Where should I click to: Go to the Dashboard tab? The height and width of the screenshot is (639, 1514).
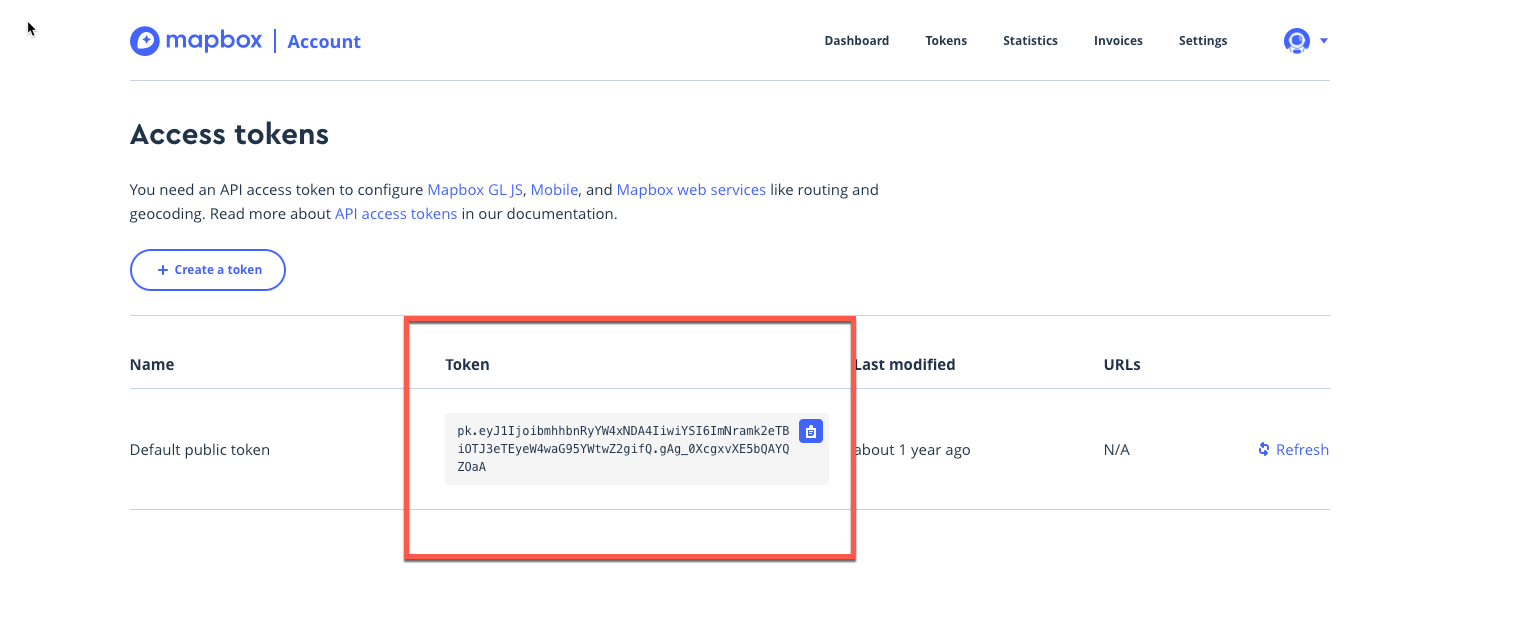856,41
